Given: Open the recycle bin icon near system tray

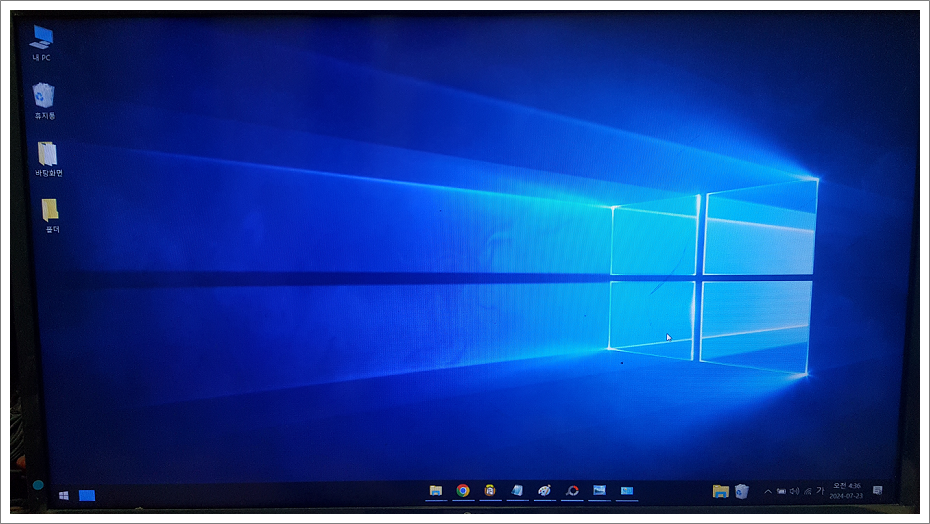Looking at the screenshot, I should click(x=741, y=491).
